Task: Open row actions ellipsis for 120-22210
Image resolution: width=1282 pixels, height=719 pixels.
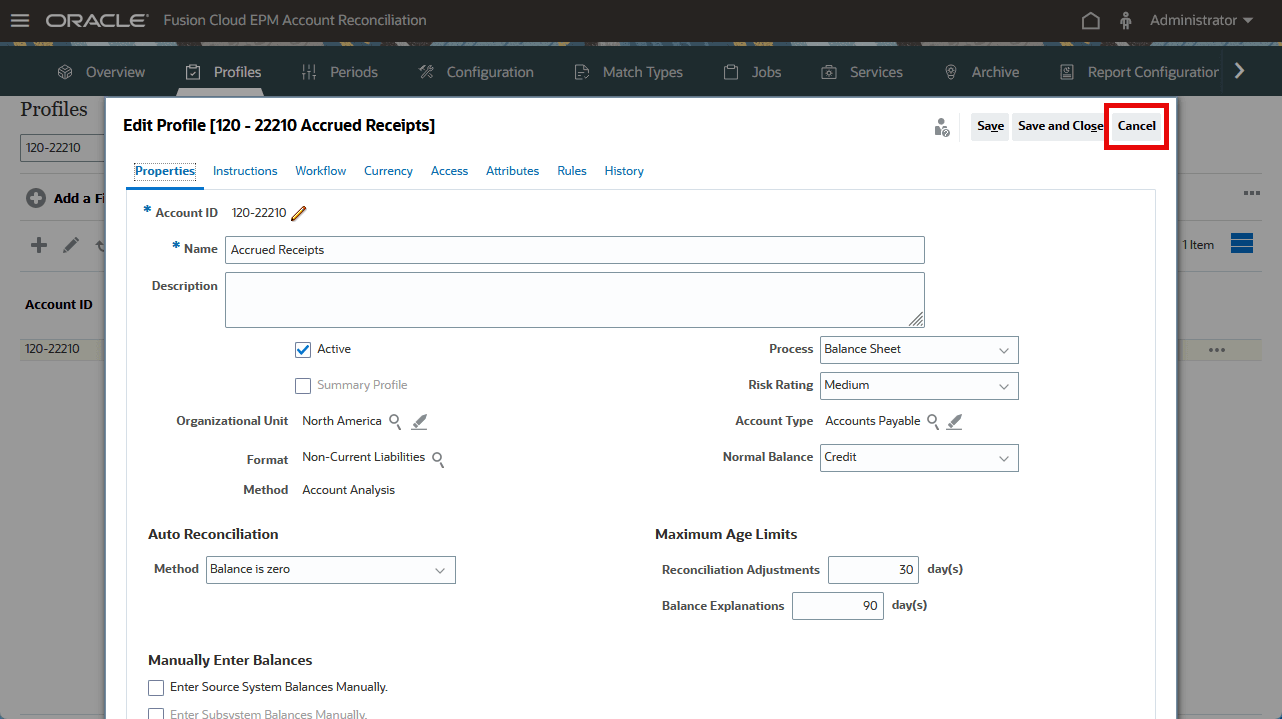Action: click(1217, 350)
